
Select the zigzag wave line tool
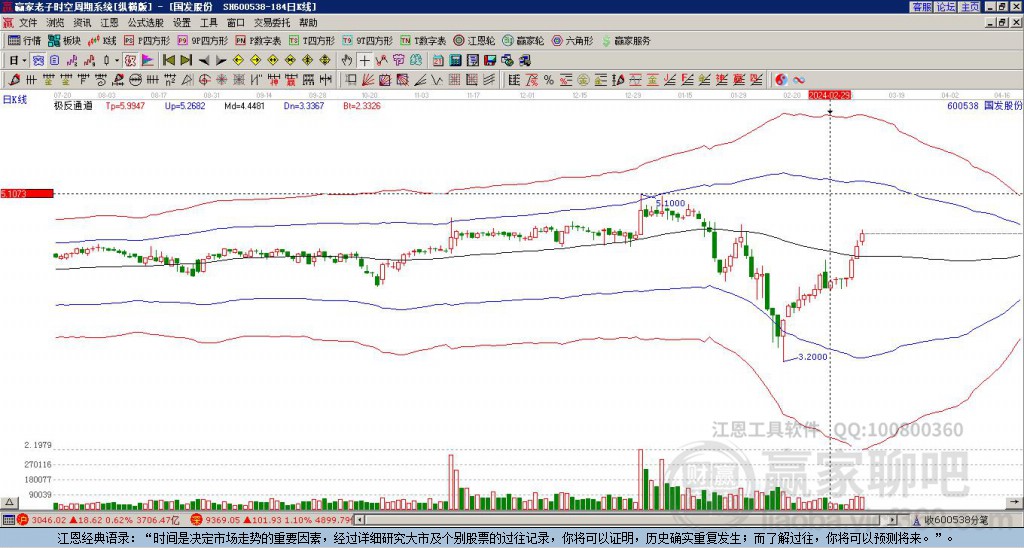tap(436, 80)
